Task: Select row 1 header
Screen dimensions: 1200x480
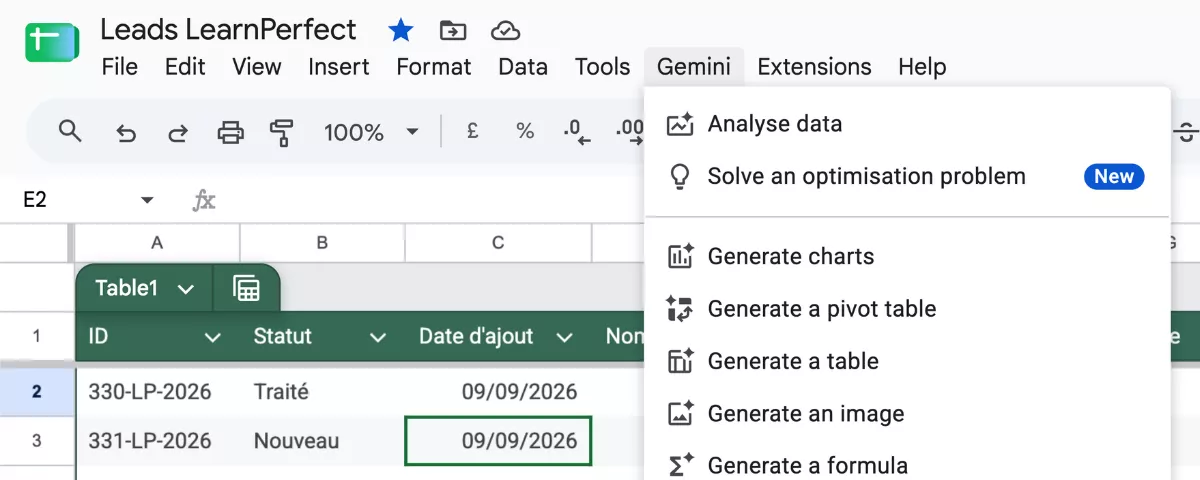Action: (x=36, y=337)
